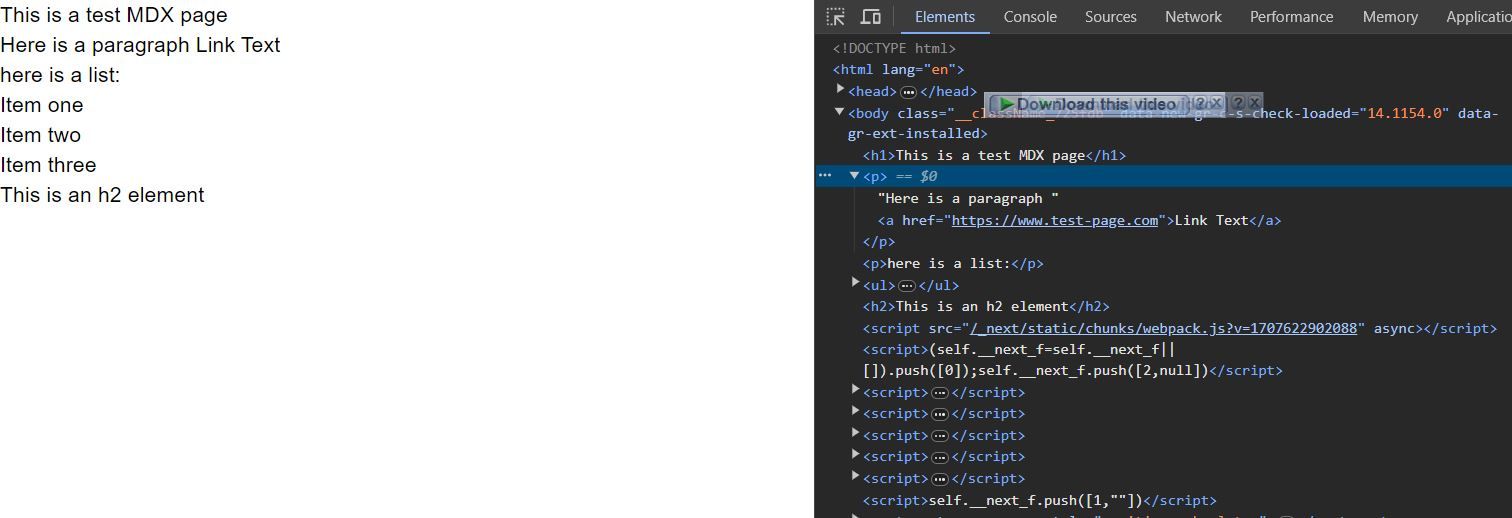
Task: Open the Memory tab
Action: point(1390,17)
